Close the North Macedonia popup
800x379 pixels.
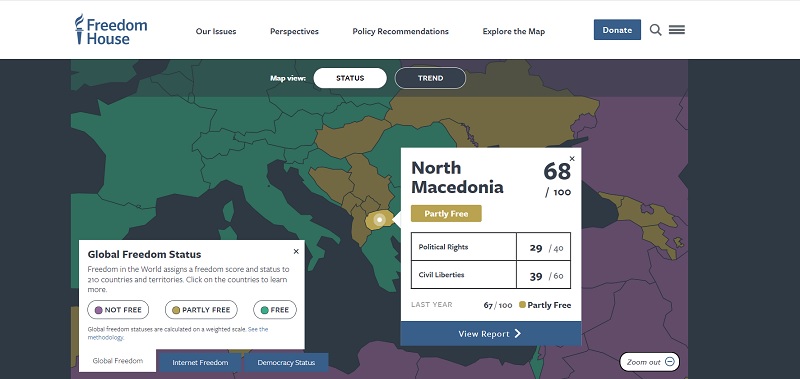pyautogui.click(x=572, y=159)
